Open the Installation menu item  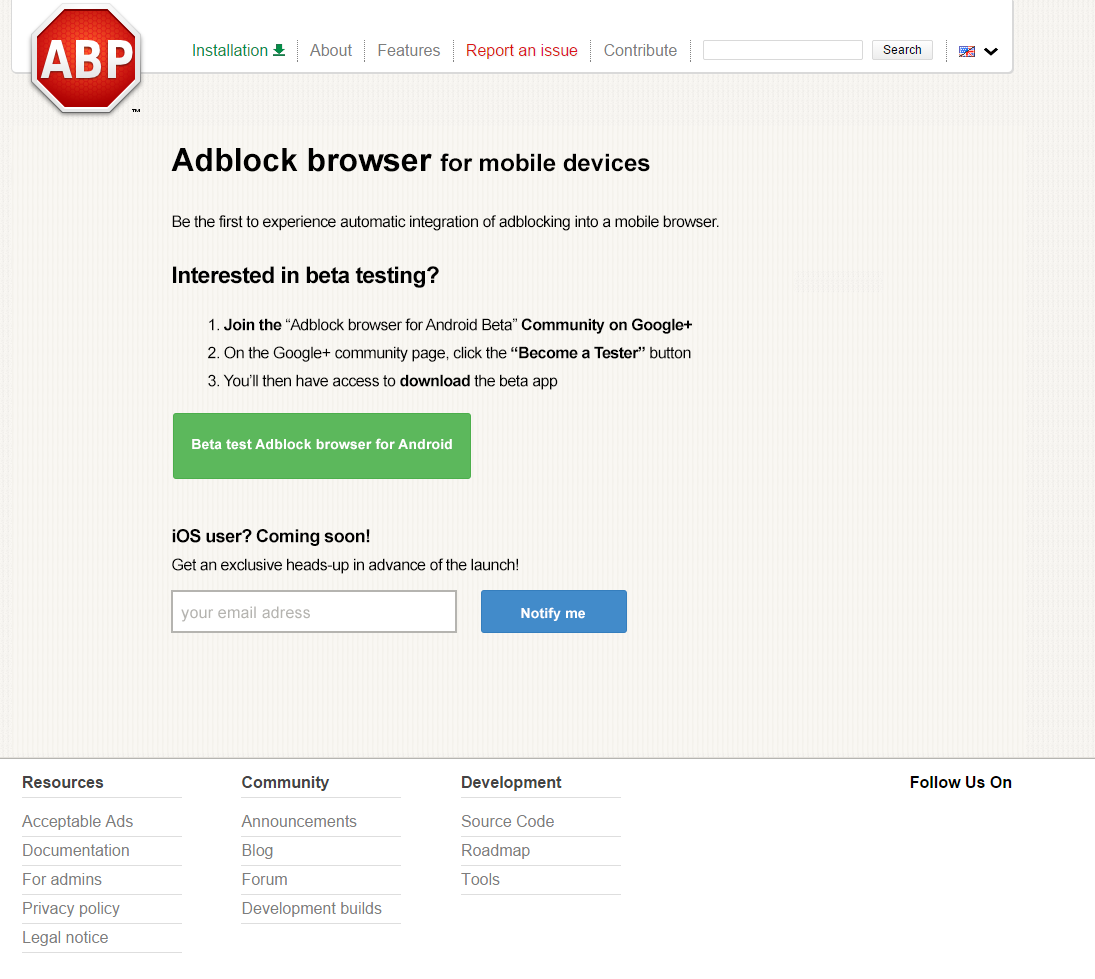tap(230, 50)
